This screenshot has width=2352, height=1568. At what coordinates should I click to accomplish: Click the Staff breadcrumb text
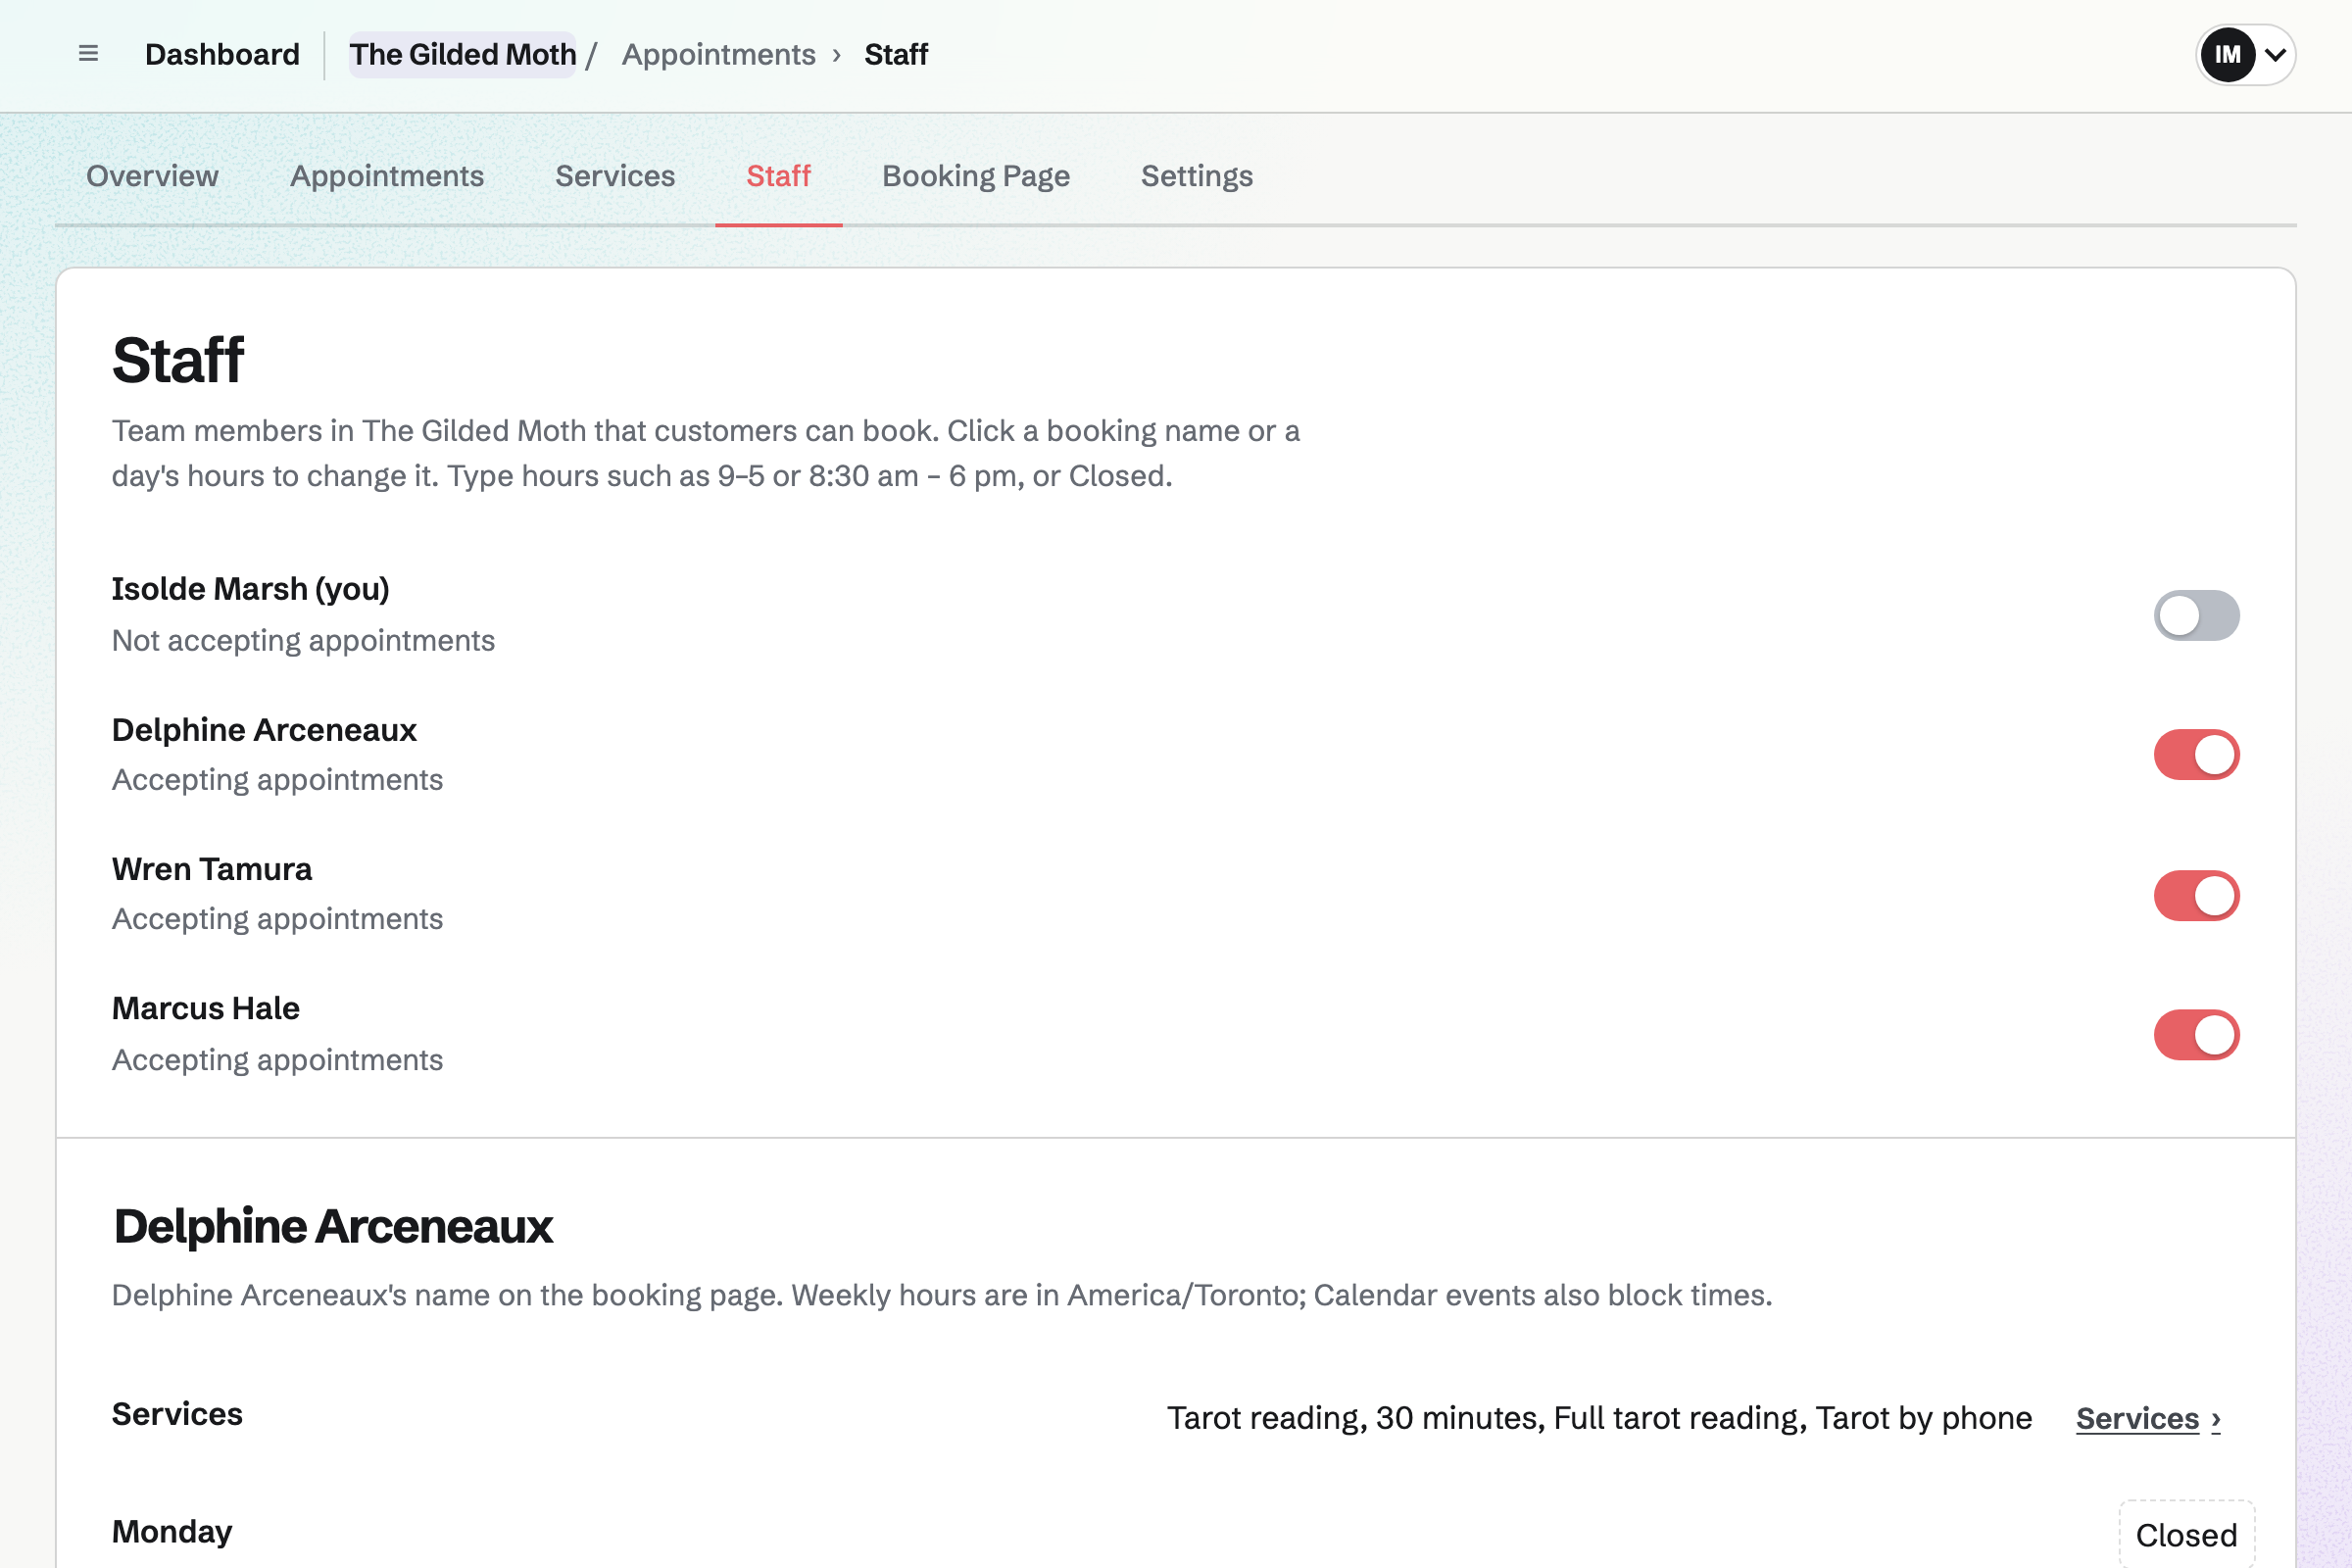click(x=896, y=54)
